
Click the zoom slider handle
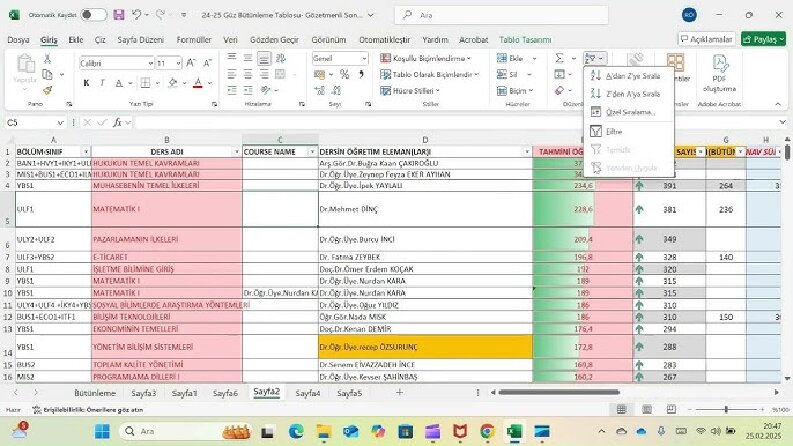coord(726,409)
